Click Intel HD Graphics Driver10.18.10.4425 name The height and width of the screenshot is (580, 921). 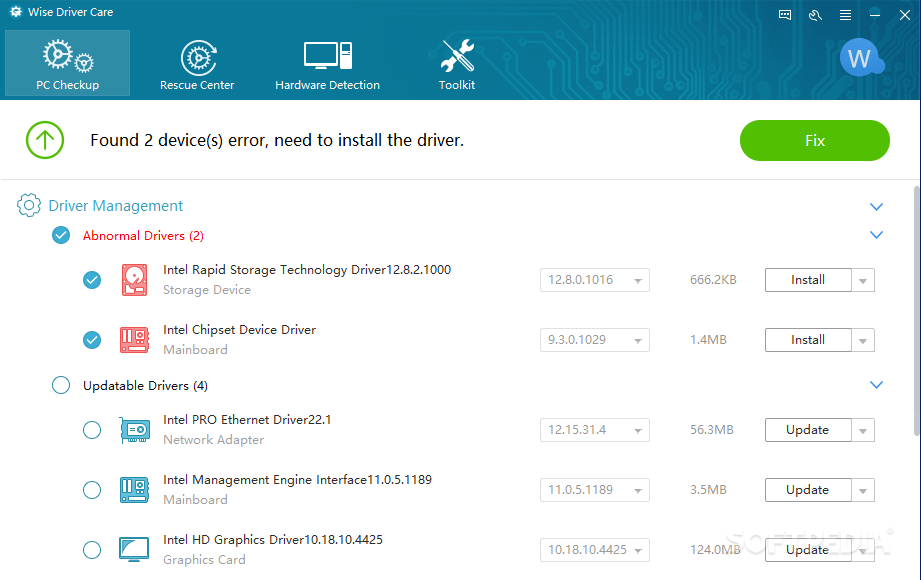(273, 539)
